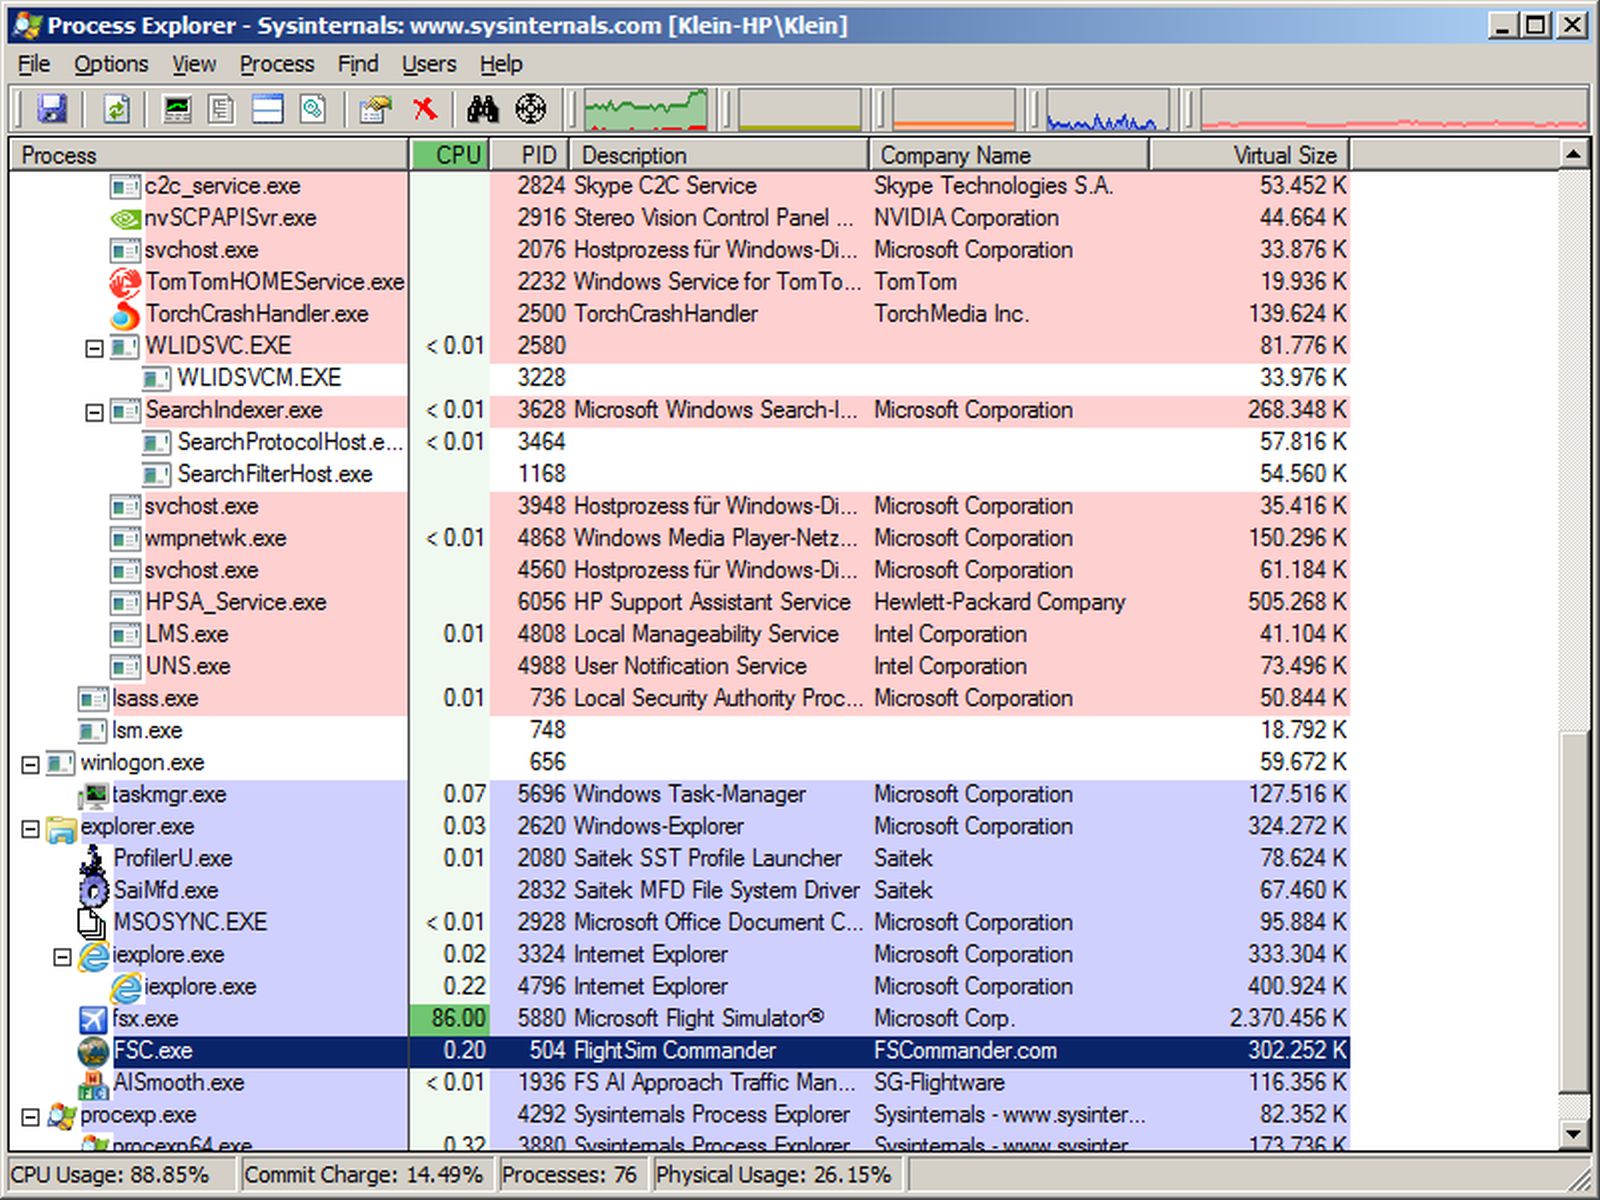Select the lsm.exe process row
1600x1200 pixels.
click(x=679, y=731)
